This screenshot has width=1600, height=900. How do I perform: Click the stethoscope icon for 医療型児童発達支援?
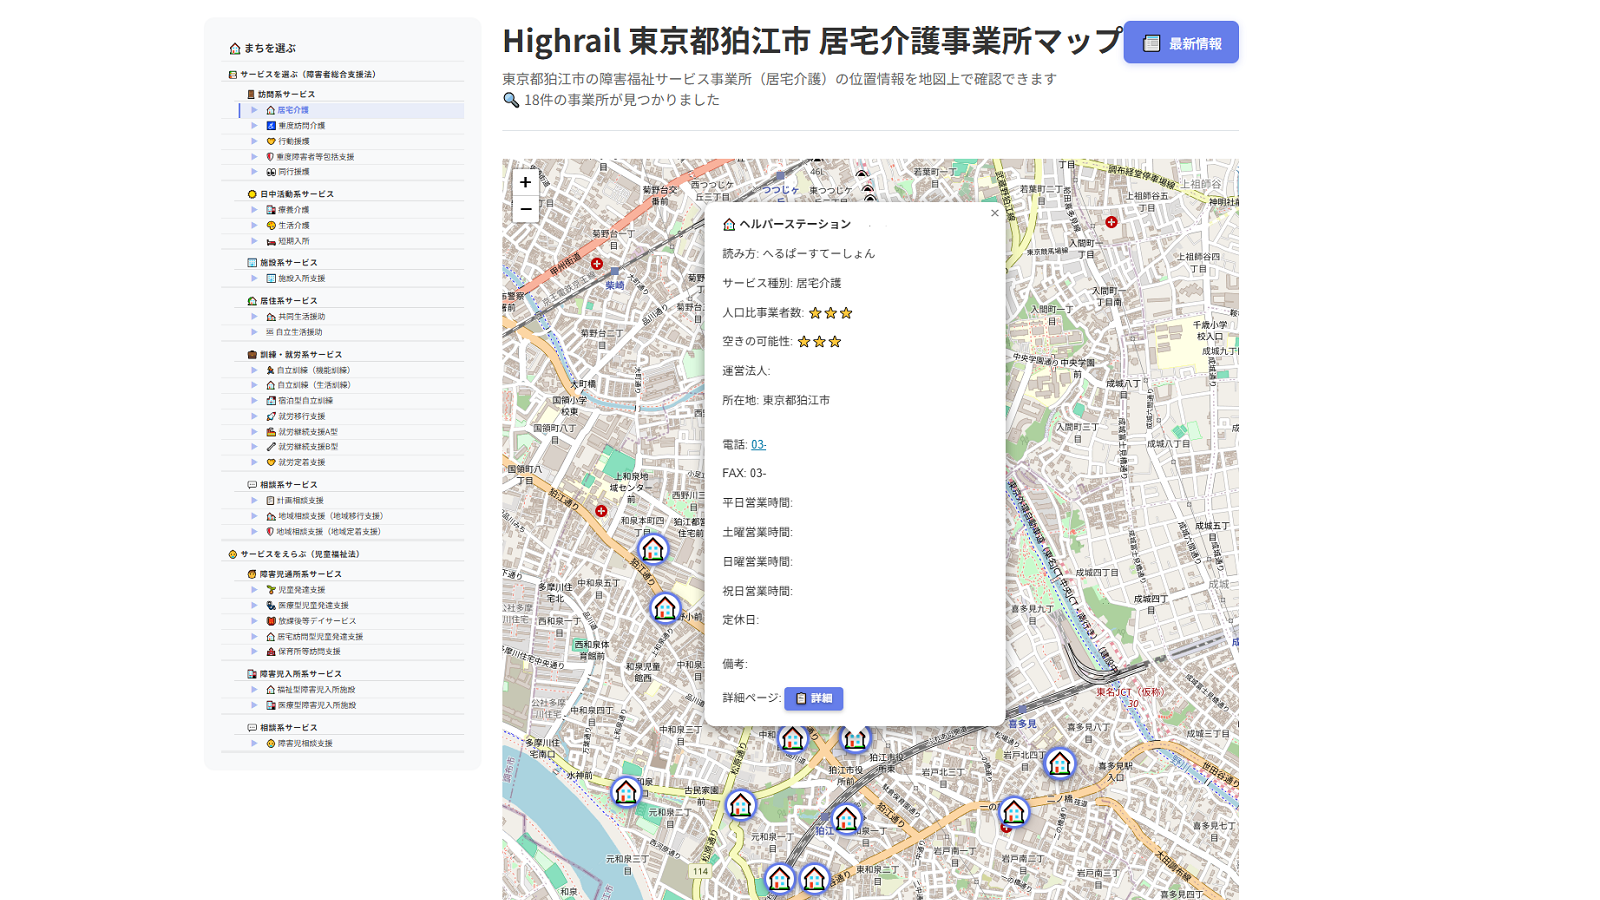(x=270, y=605)
